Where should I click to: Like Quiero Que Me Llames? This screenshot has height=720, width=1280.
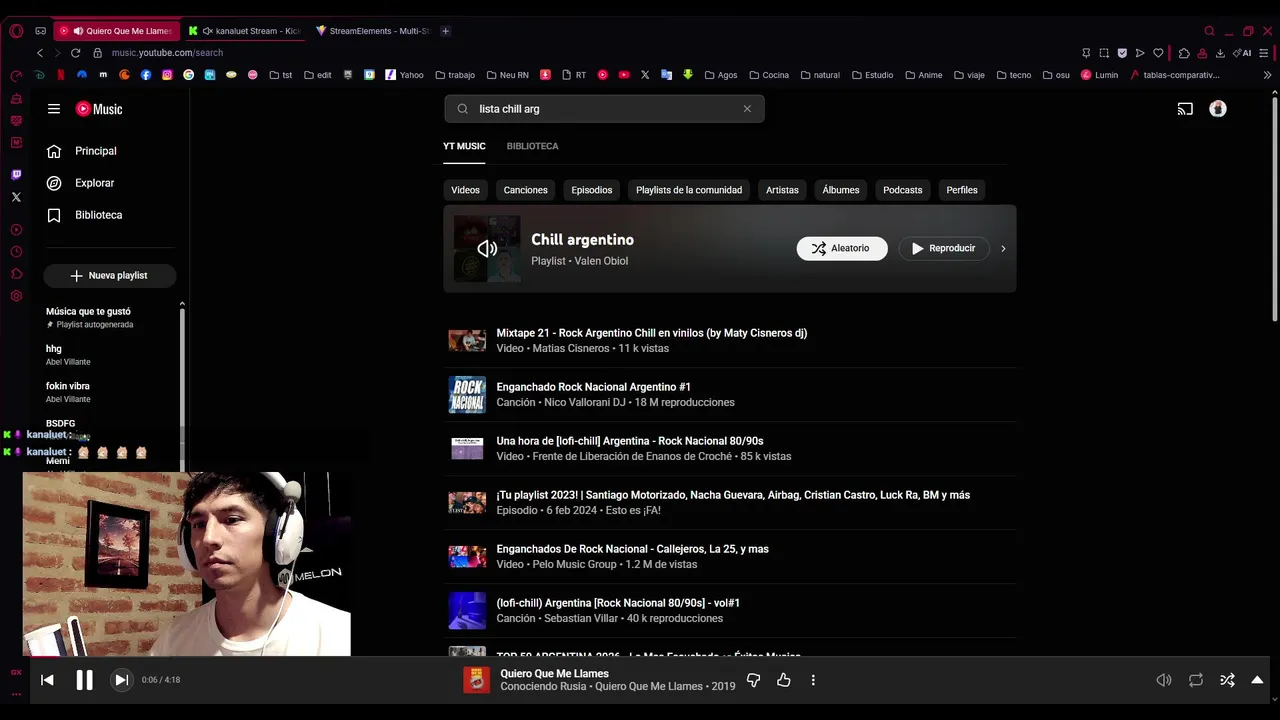coord(784,680)
